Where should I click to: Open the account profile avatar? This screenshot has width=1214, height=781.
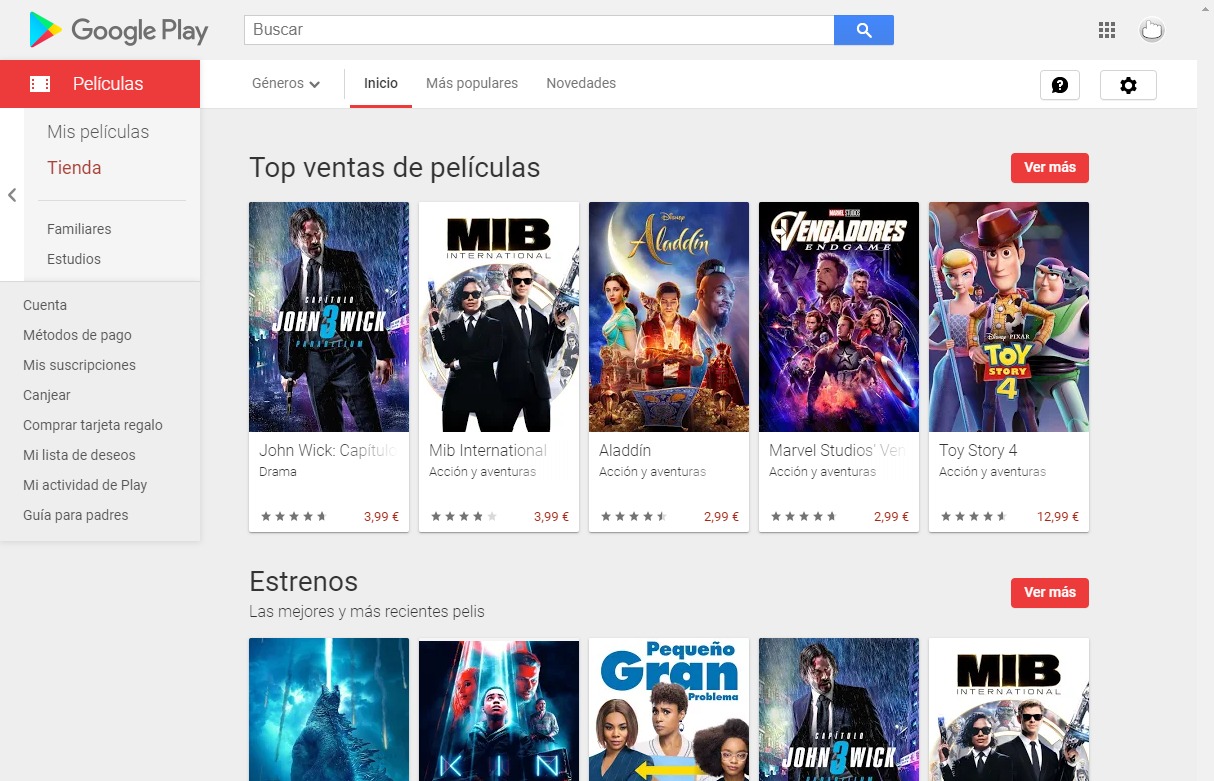[x=1152, y=30]
